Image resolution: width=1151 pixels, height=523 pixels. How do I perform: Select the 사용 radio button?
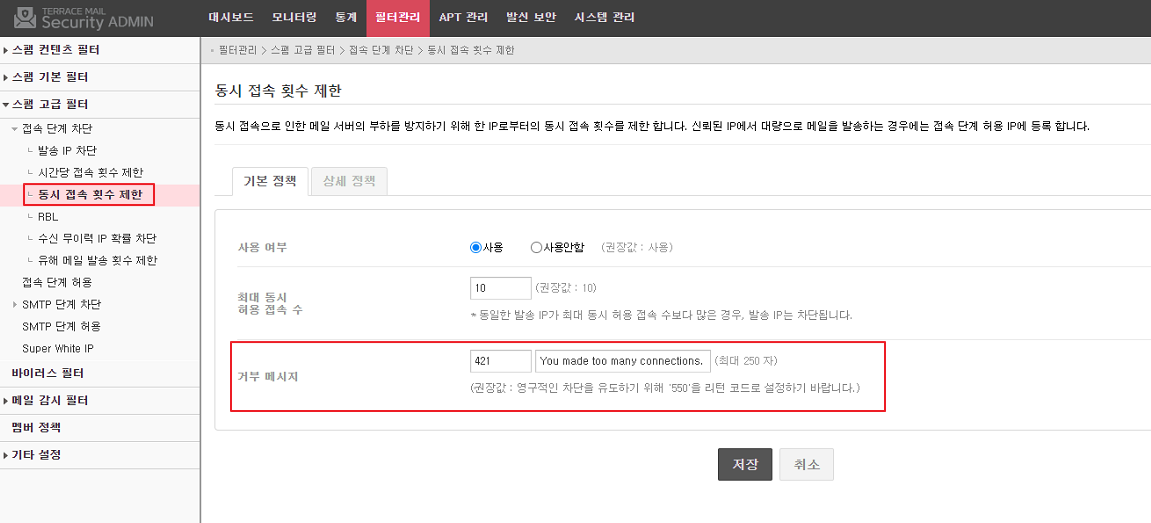476,247
